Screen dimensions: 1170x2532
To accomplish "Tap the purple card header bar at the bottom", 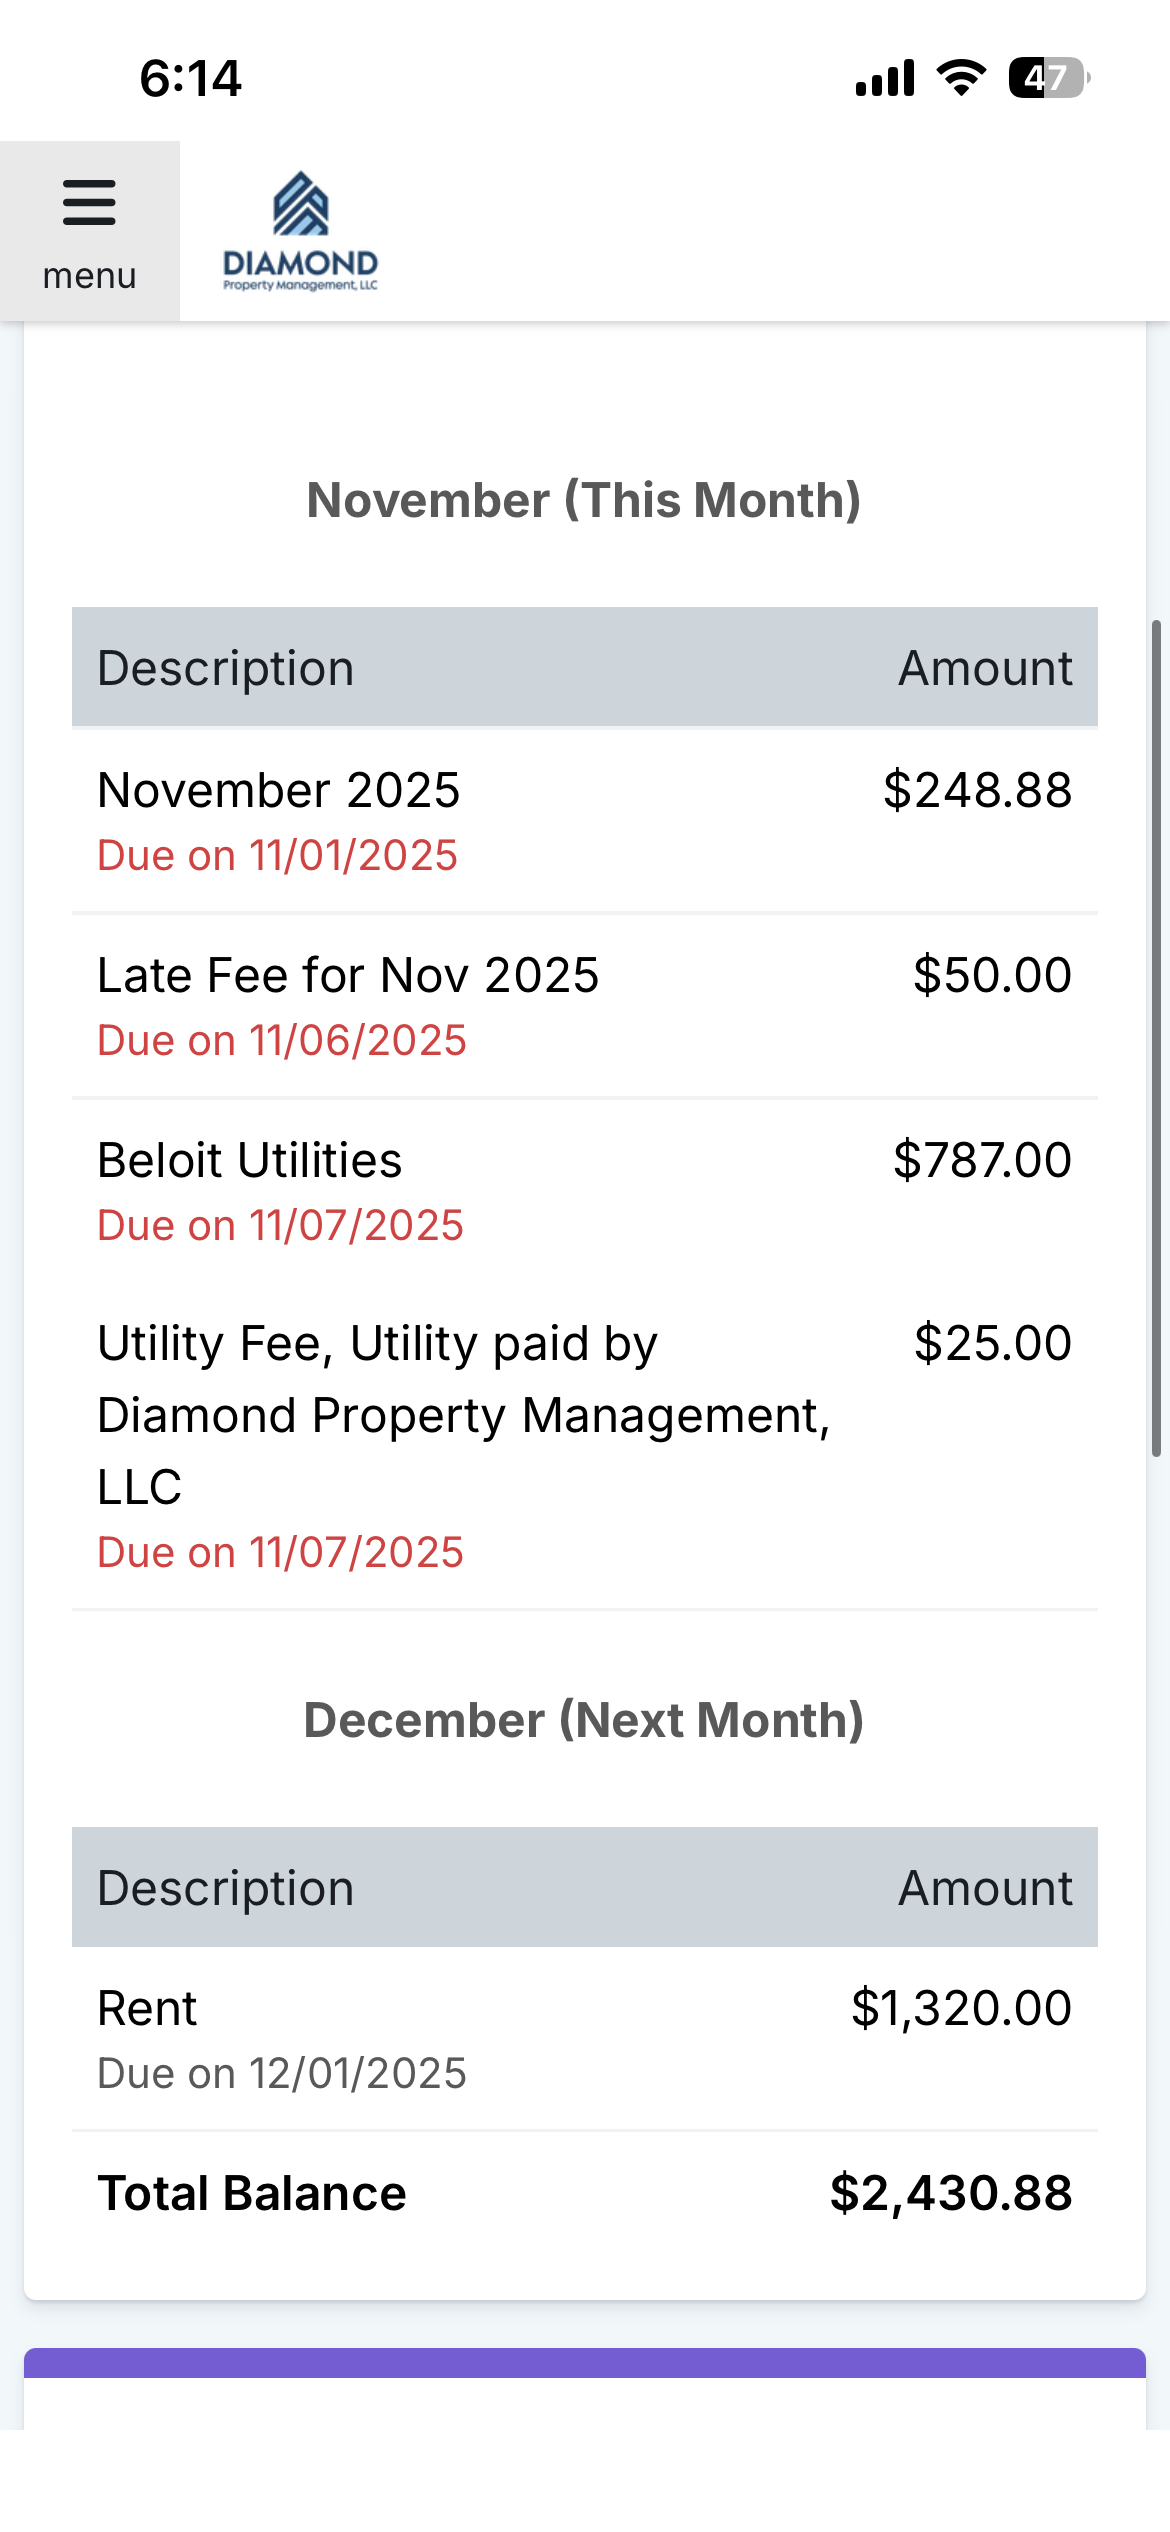I will pyautogui.click(x=584, y=2362).
